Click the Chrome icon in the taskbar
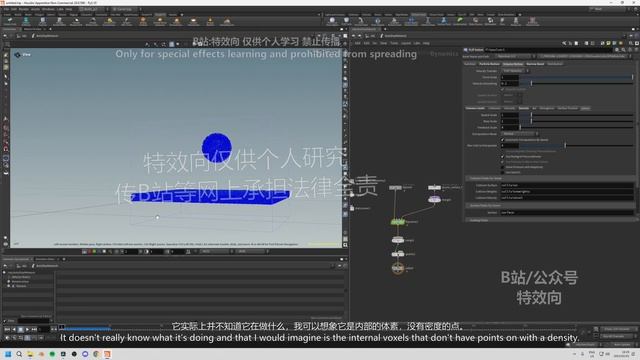640x360 pixels. click(x=96, y=354)
